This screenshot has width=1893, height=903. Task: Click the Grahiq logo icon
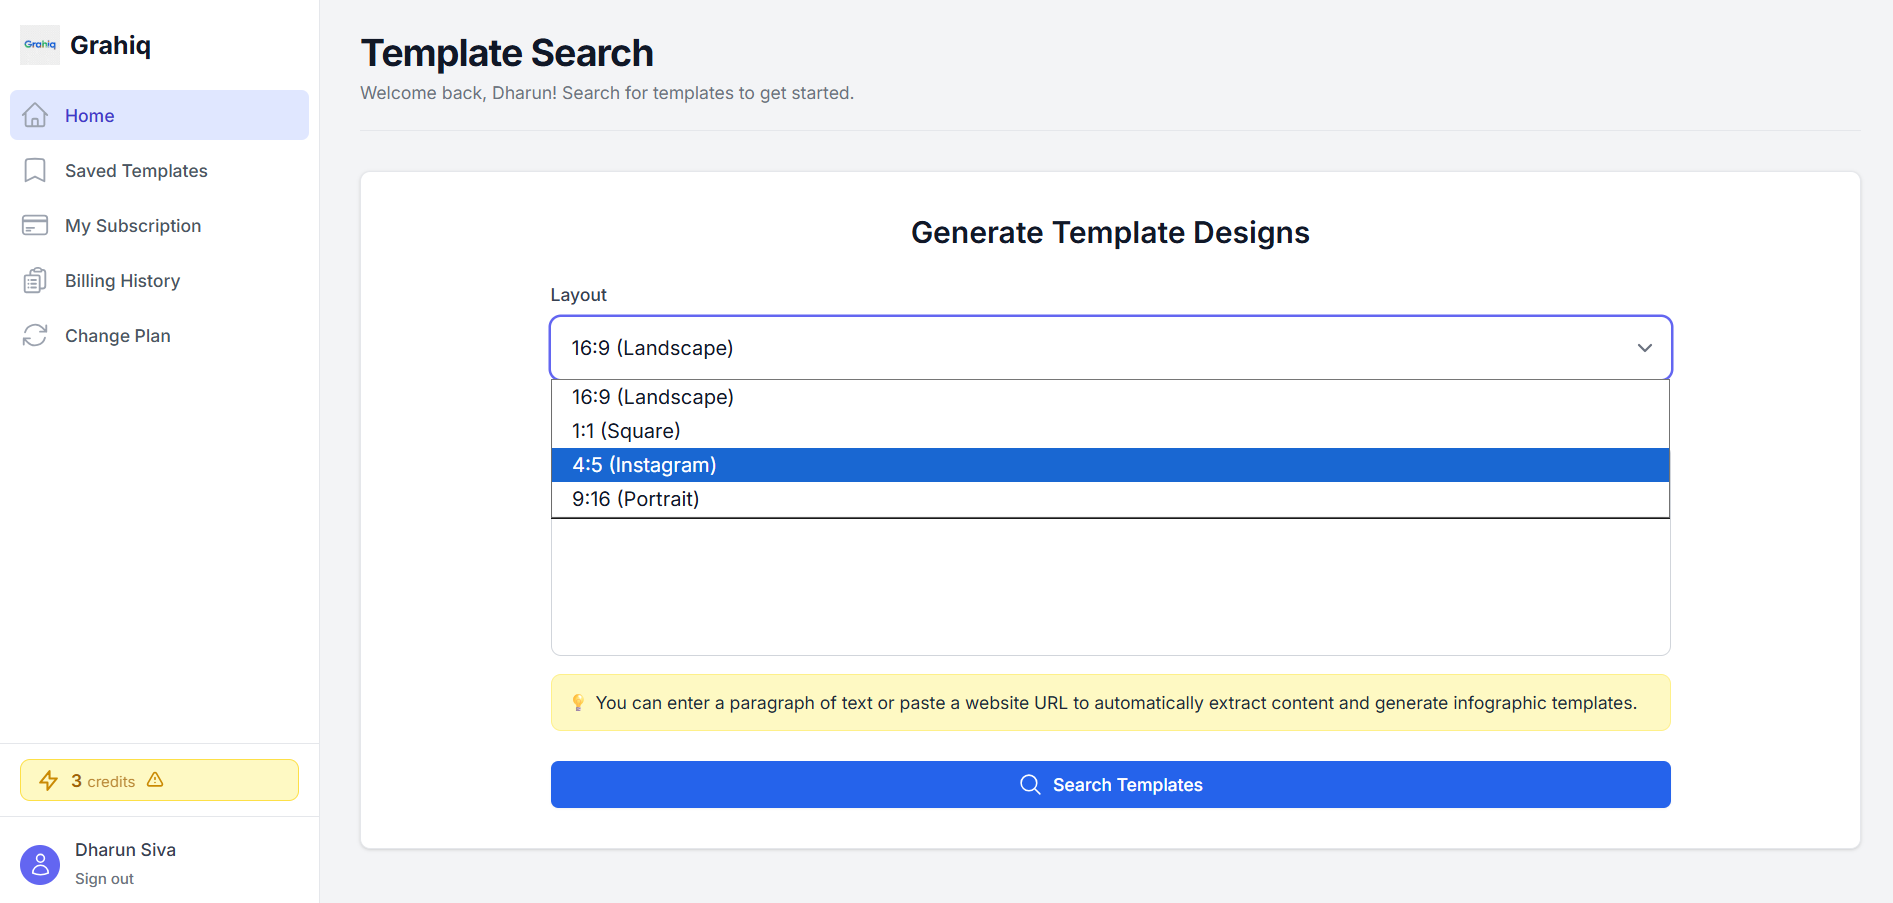[39, 44]
